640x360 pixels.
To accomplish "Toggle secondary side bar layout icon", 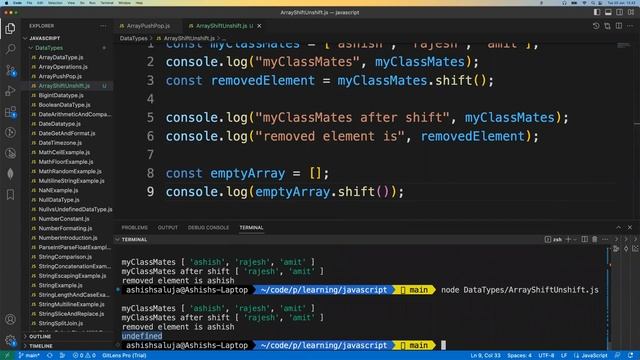I will (x=619, y=12).
